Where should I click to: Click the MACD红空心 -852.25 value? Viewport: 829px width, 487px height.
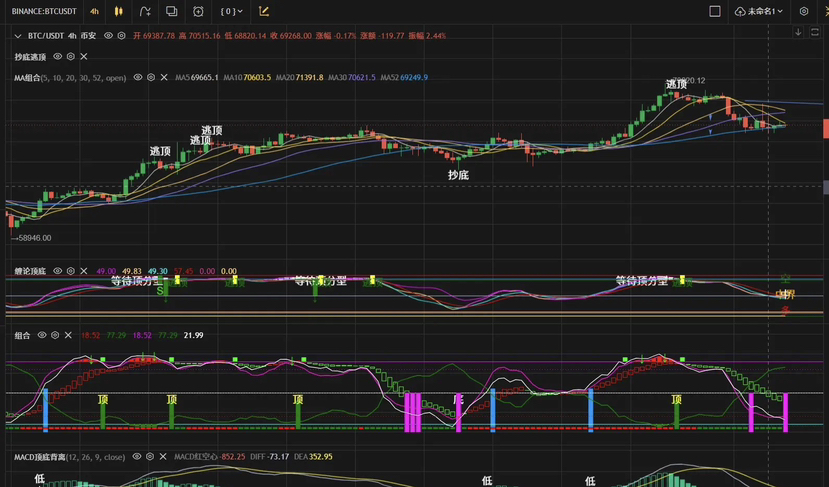[x=209, y=457]
